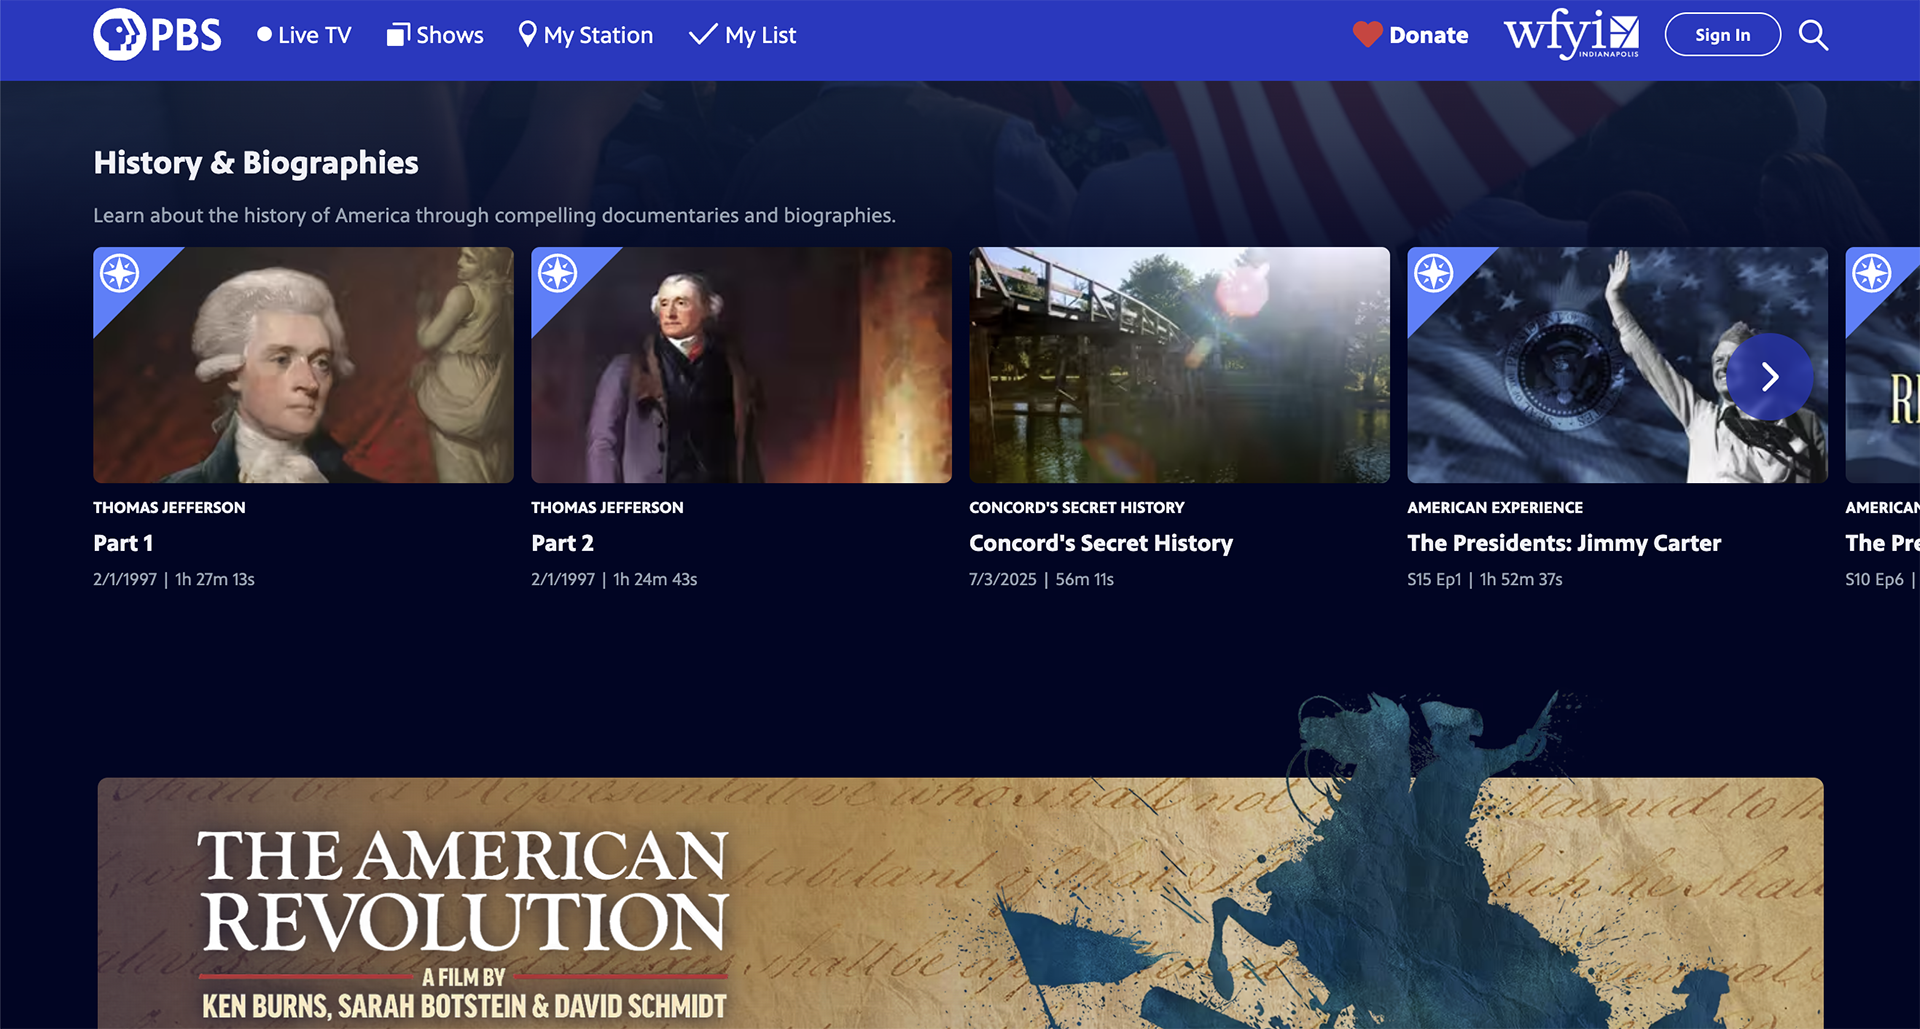Click the Passport compass badge on Part 1 thumbnail
The width and height of the screenshot is (1920, 1029).
tap(118, 273)
